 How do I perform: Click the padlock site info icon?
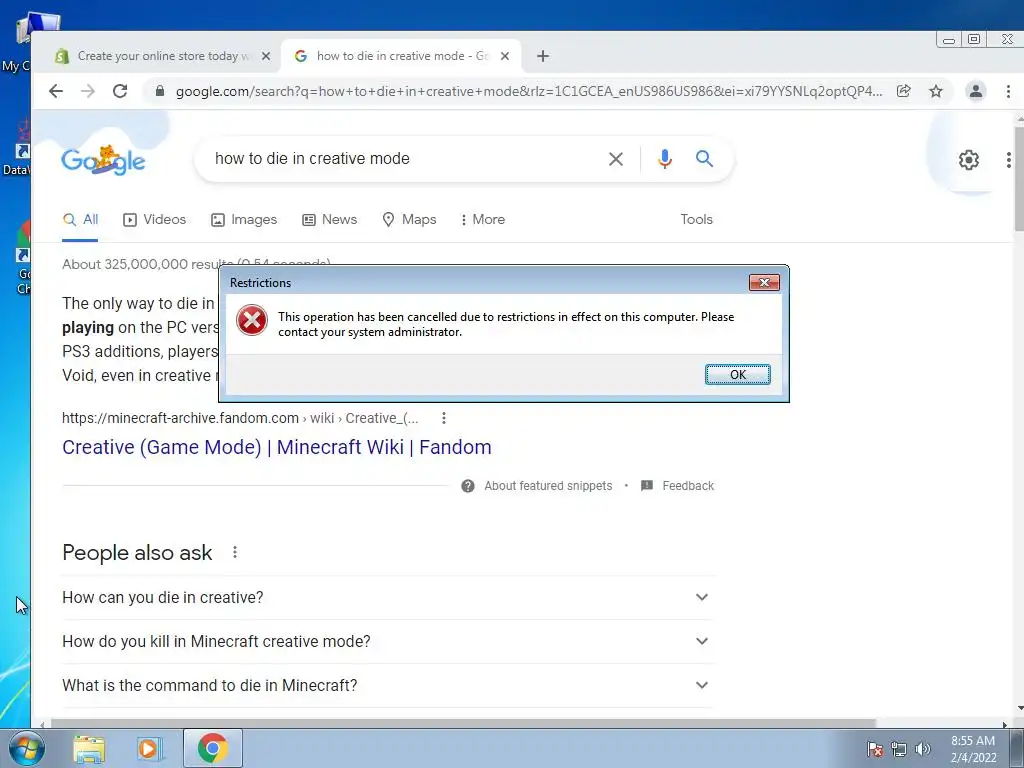click(x=160, y=91)
